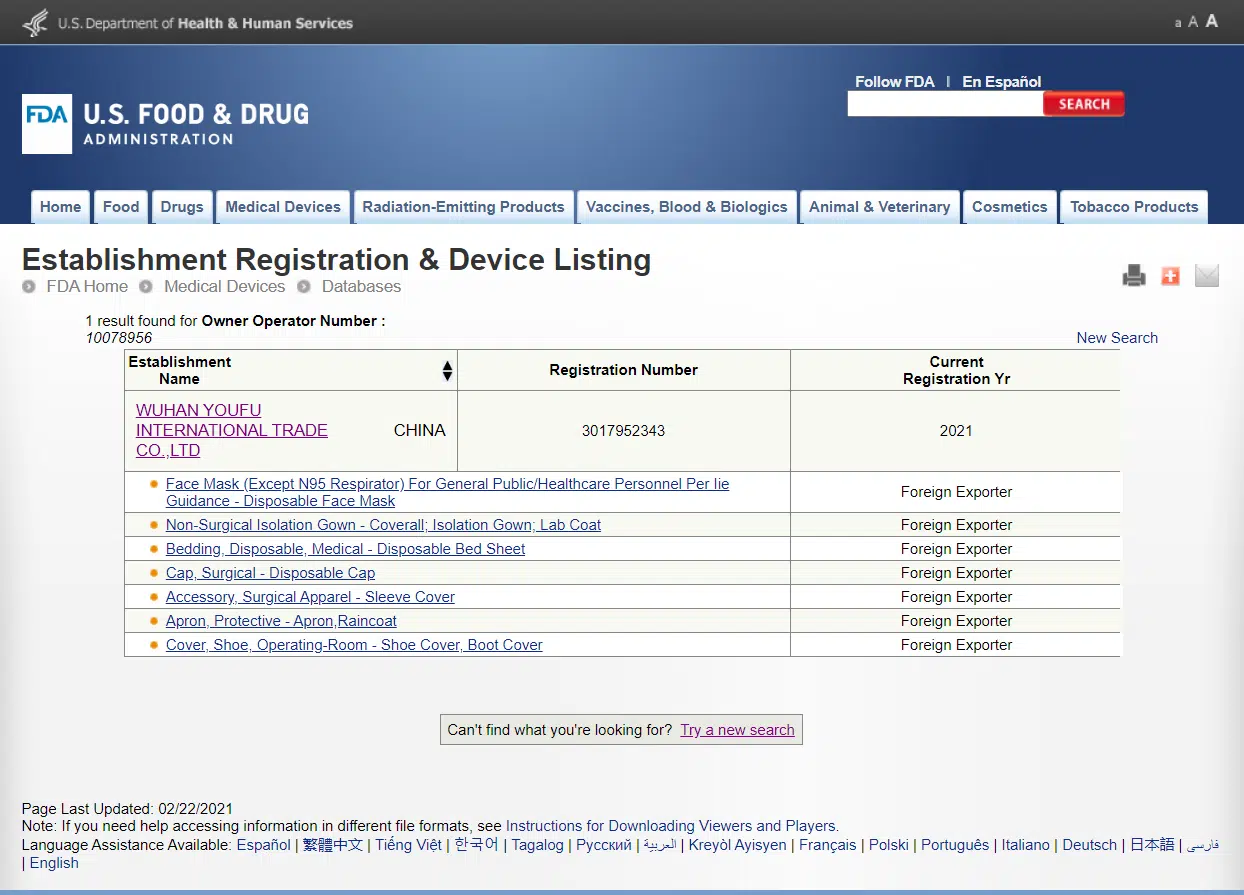Click the print page icon

pyautogui.click(x=1134, y=276)
